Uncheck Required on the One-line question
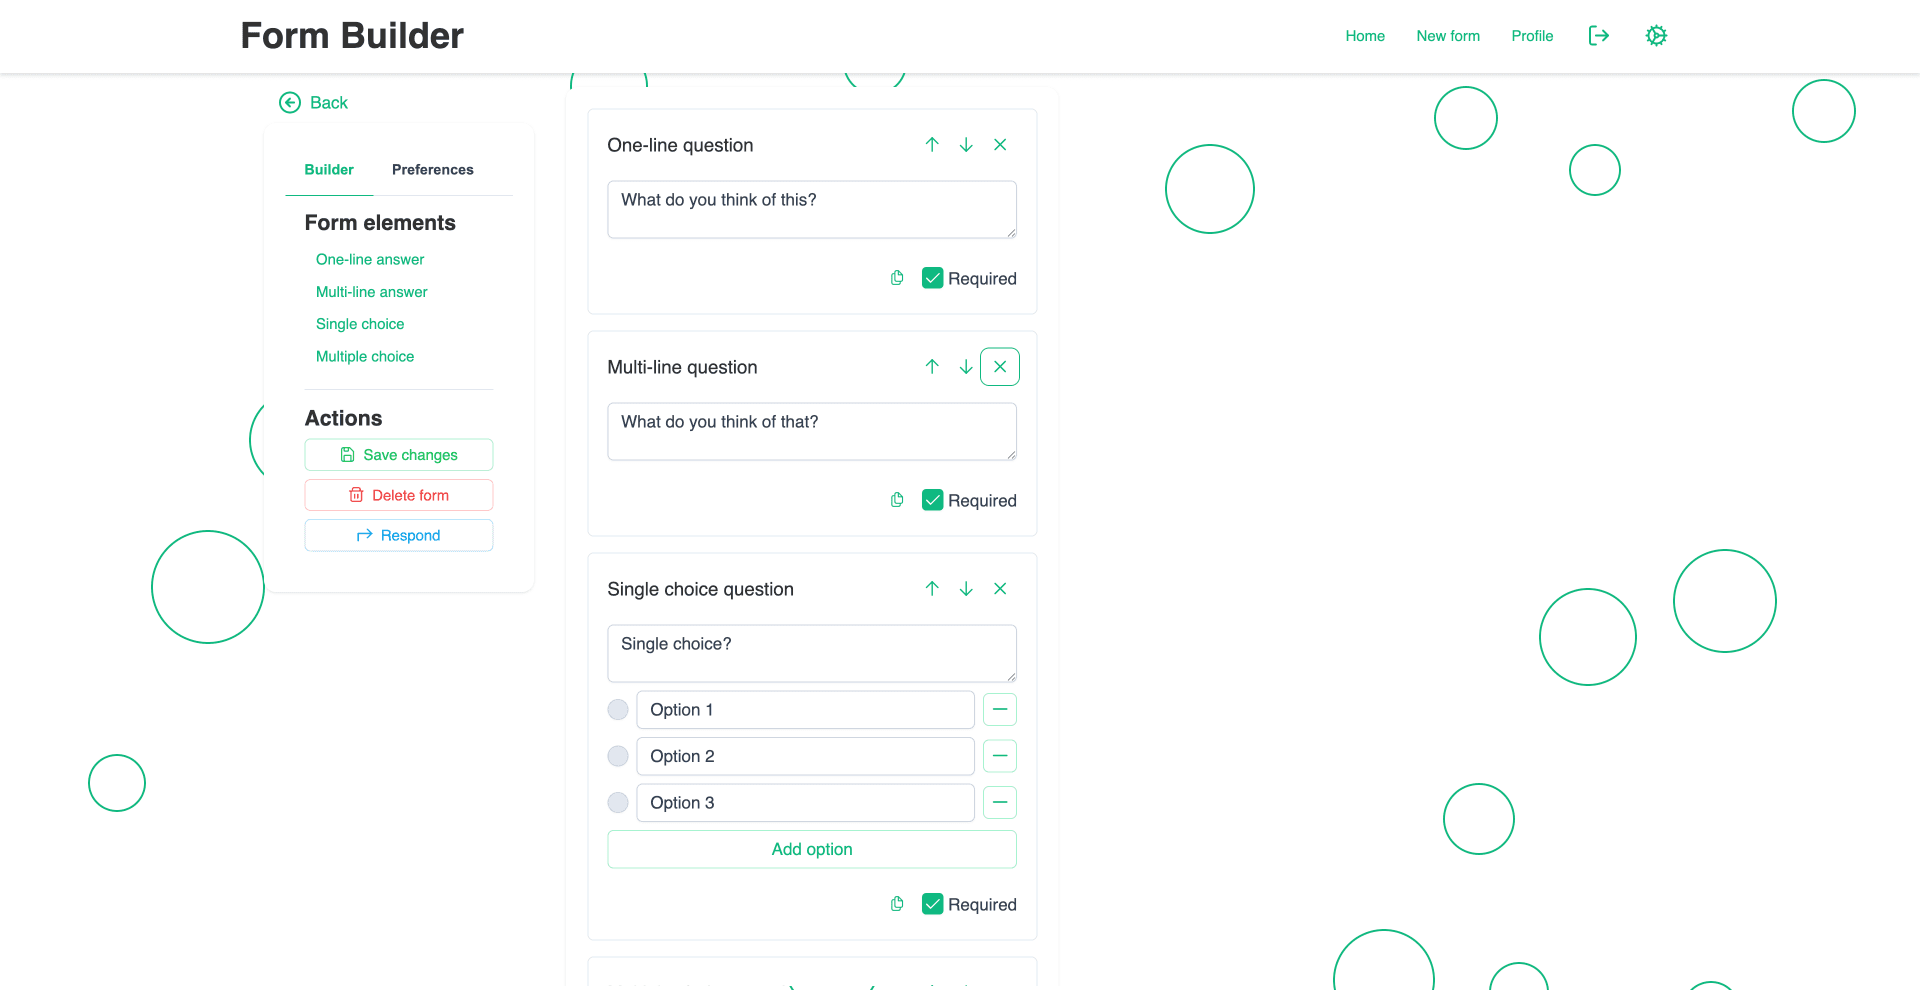Screen dimensions: 1920x990 932,278
